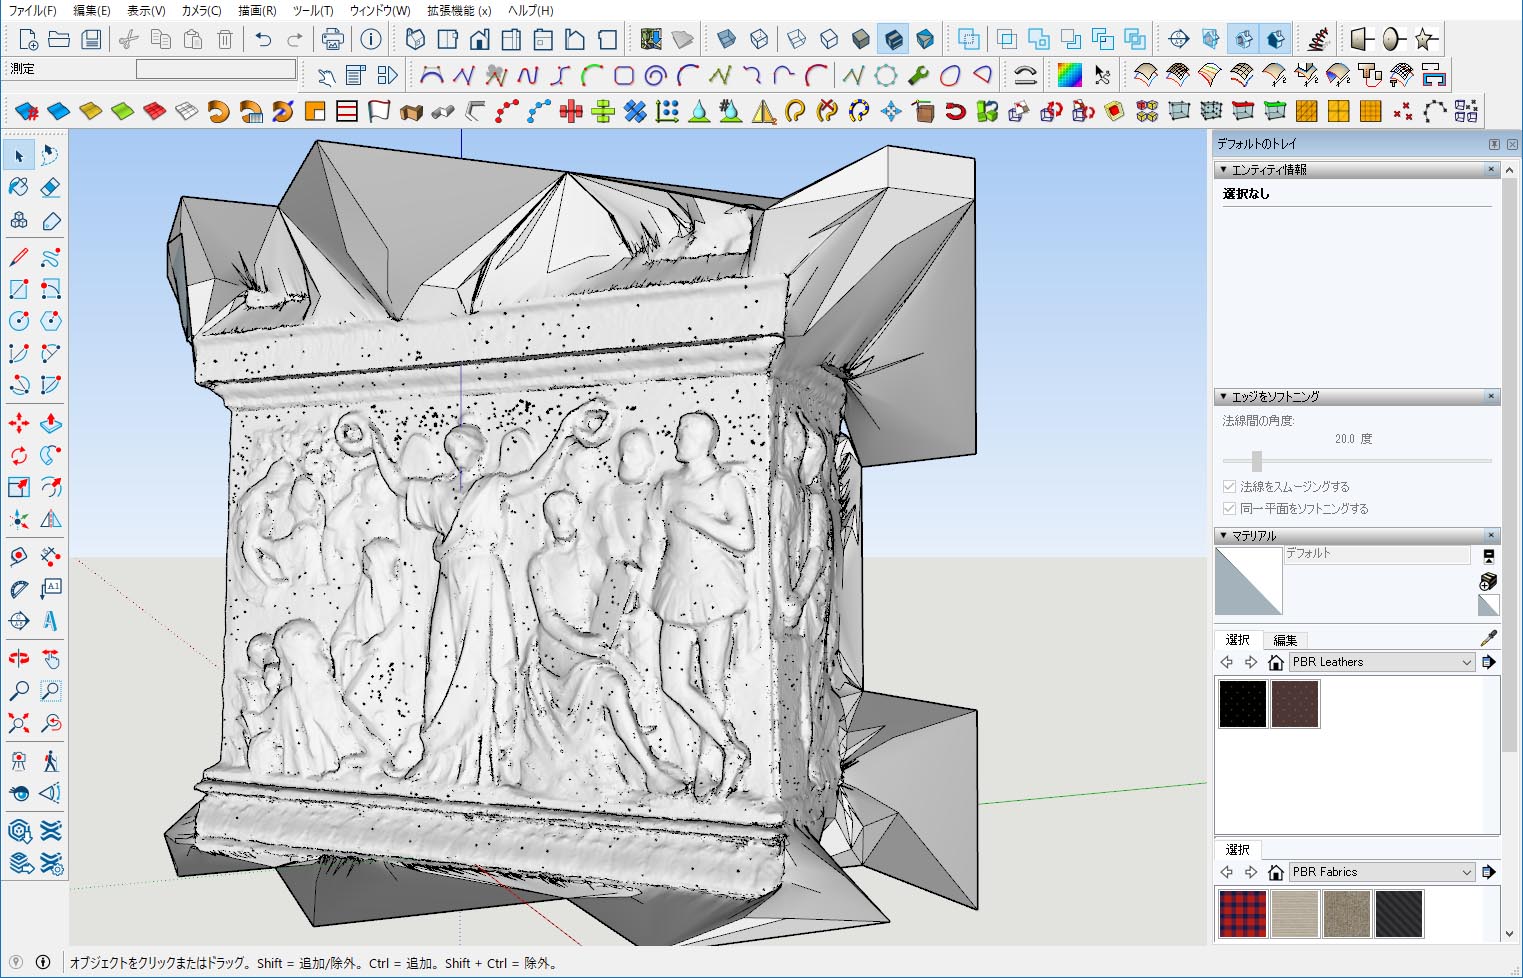Open the カメラ(C) menu
Viewport: 1523px width, 978px height.
201,10
